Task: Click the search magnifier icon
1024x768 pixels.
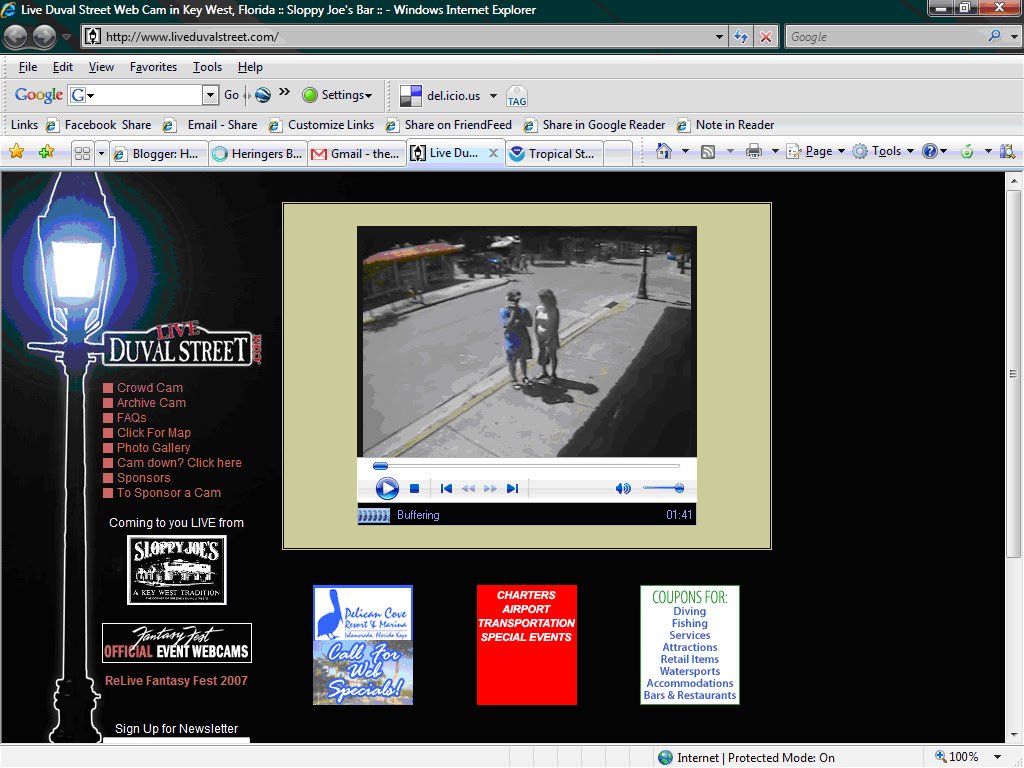Action: (994, 37)
